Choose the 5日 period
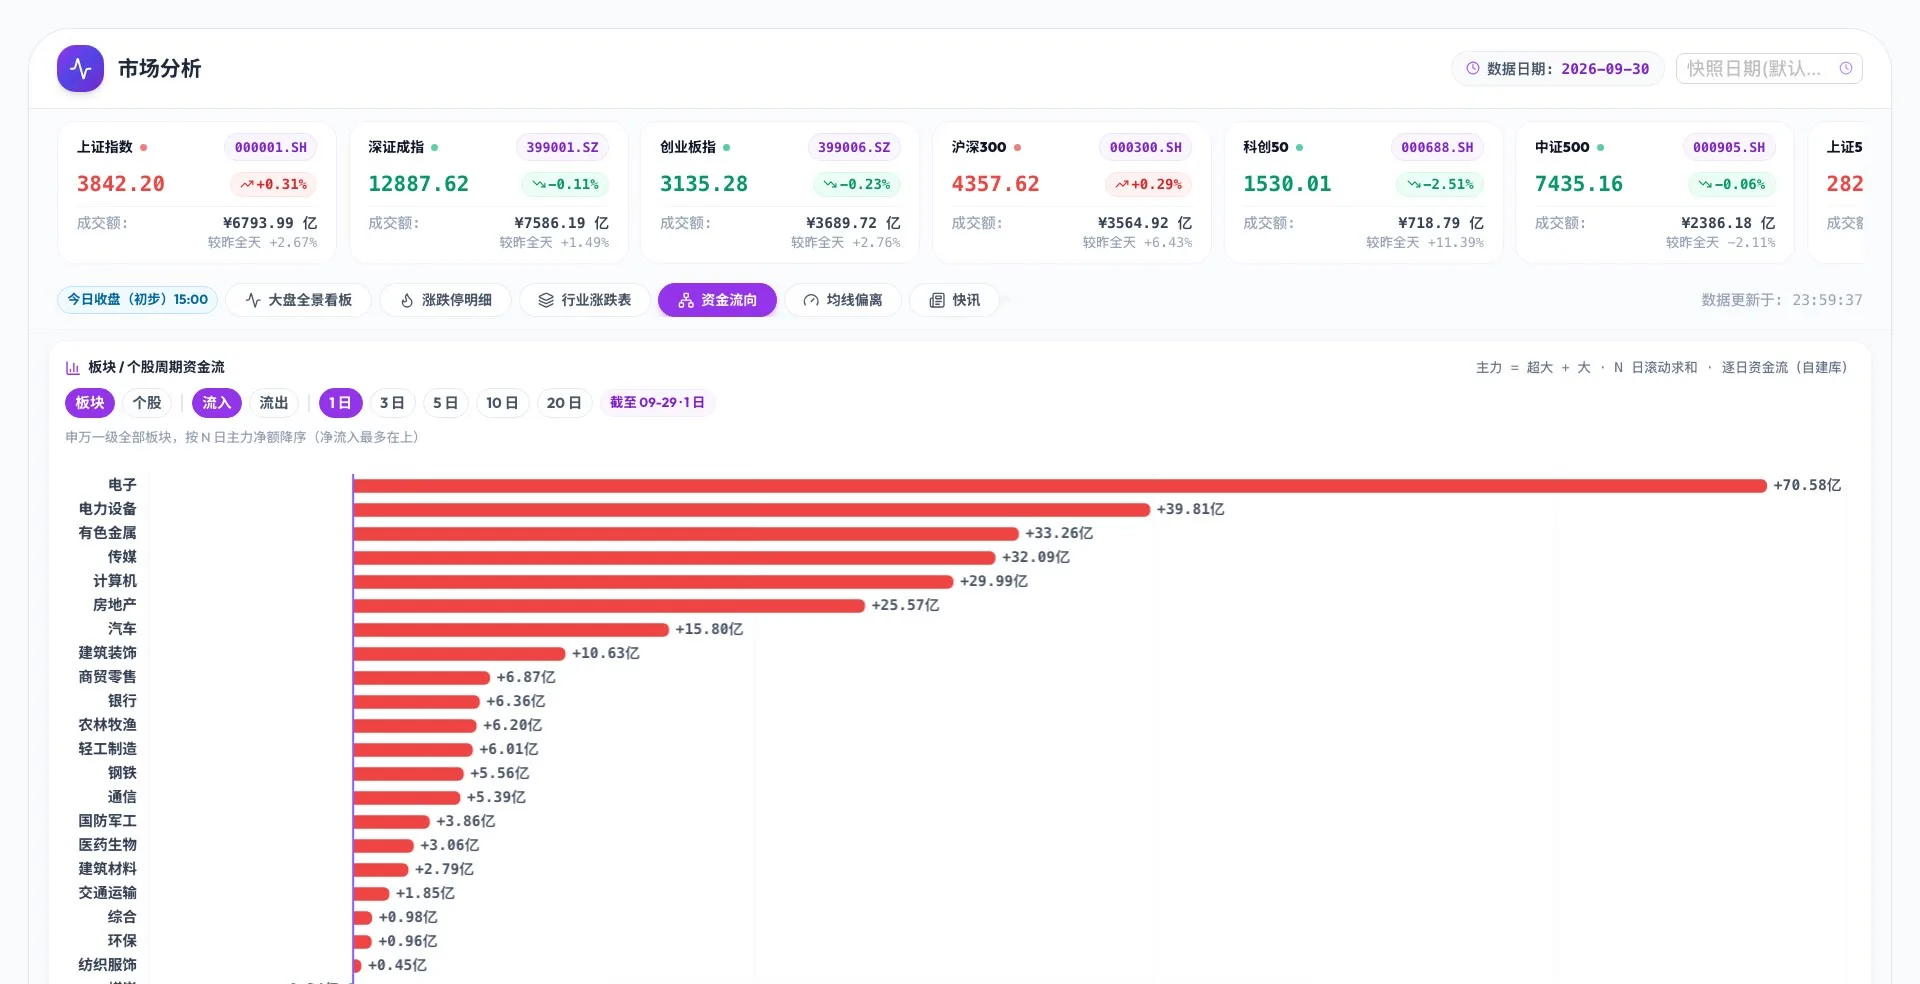 point(445,403)
